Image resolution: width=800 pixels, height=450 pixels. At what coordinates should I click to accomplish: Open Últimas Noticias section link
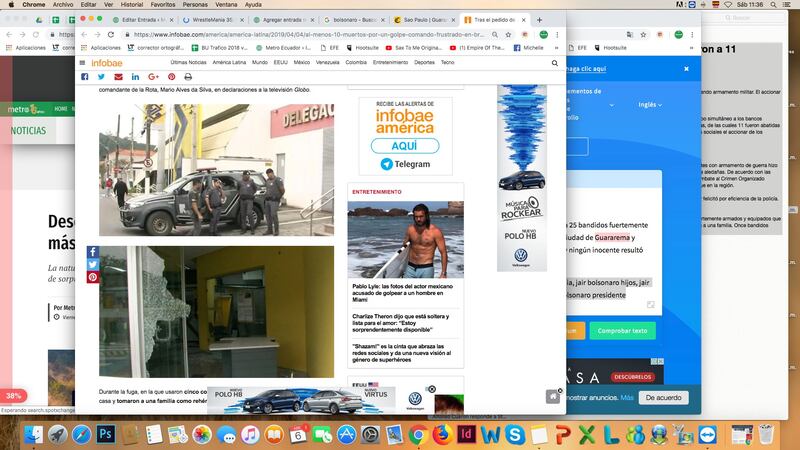tap(188, 62)
